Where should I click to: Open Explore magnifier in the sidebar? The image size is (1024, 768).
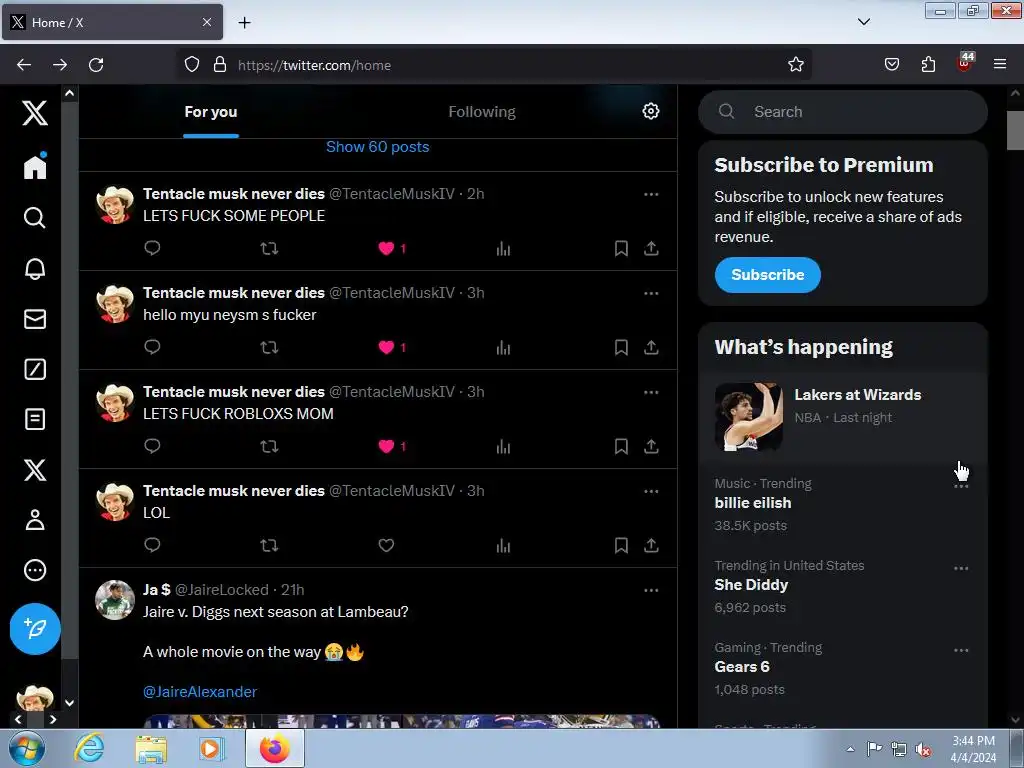click(x=35, y=217)
